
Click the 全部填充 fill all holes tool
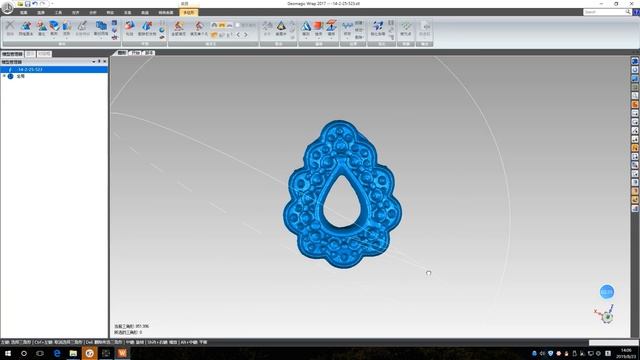click(178, 29)
